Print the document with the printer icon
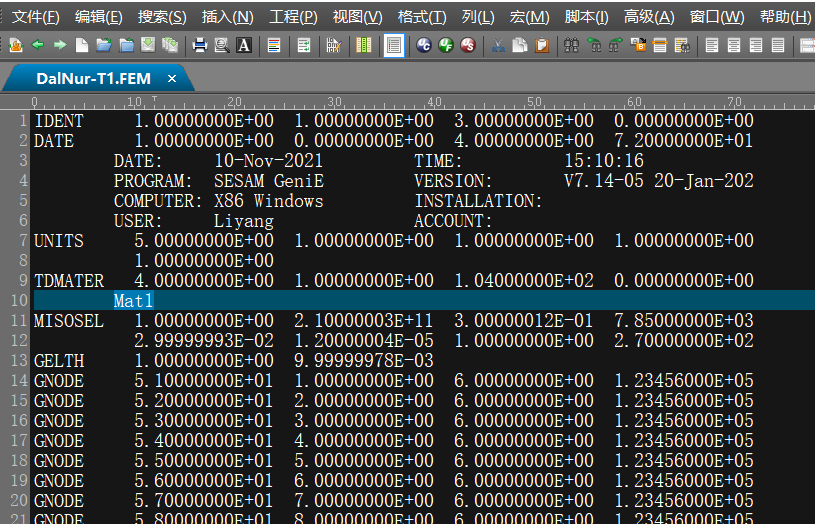 [x=200, y=46]
